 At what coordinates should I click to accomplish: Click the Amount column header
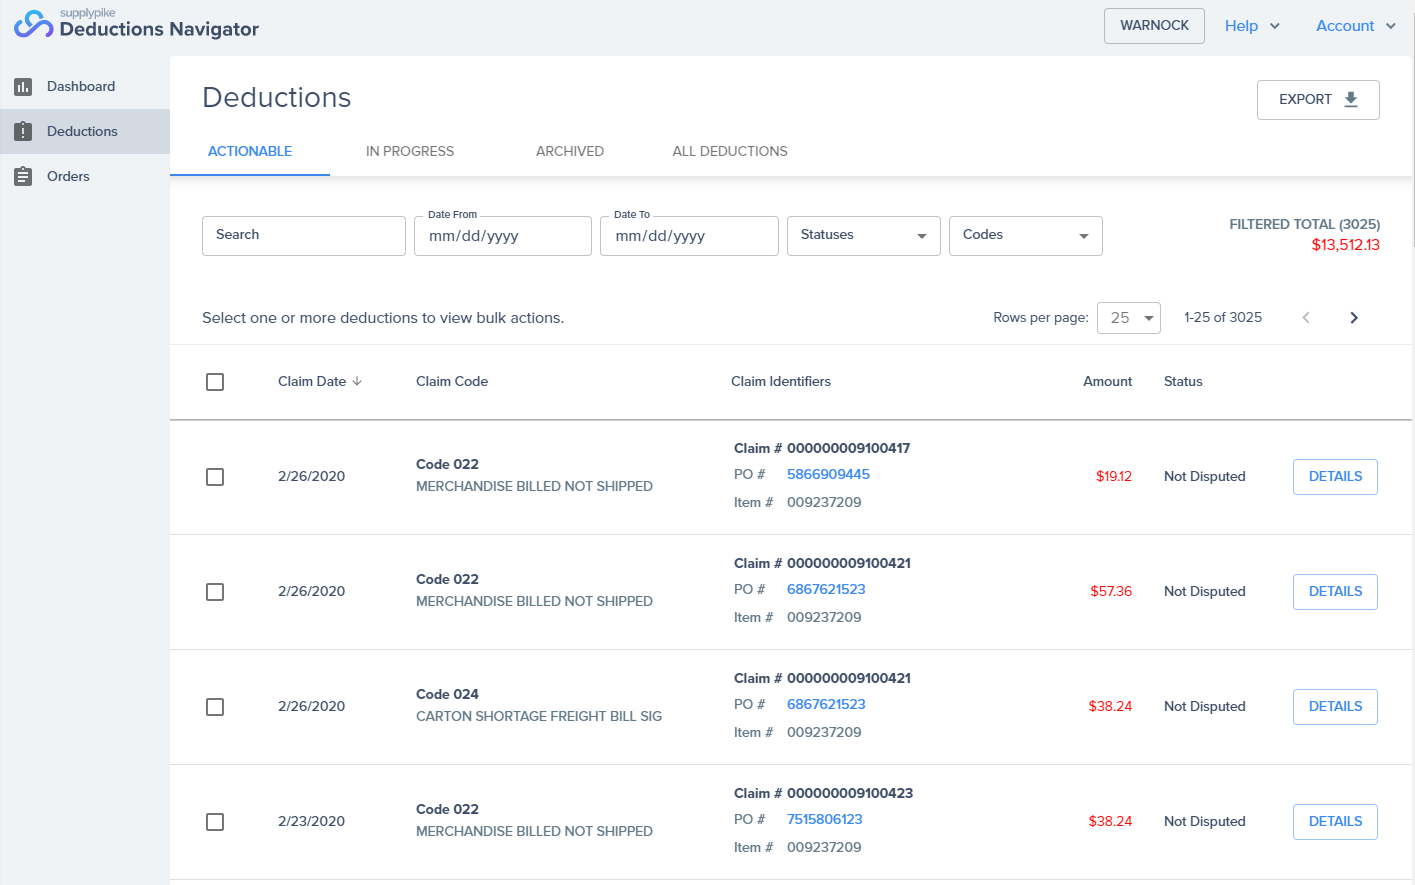click(1108, 381)
